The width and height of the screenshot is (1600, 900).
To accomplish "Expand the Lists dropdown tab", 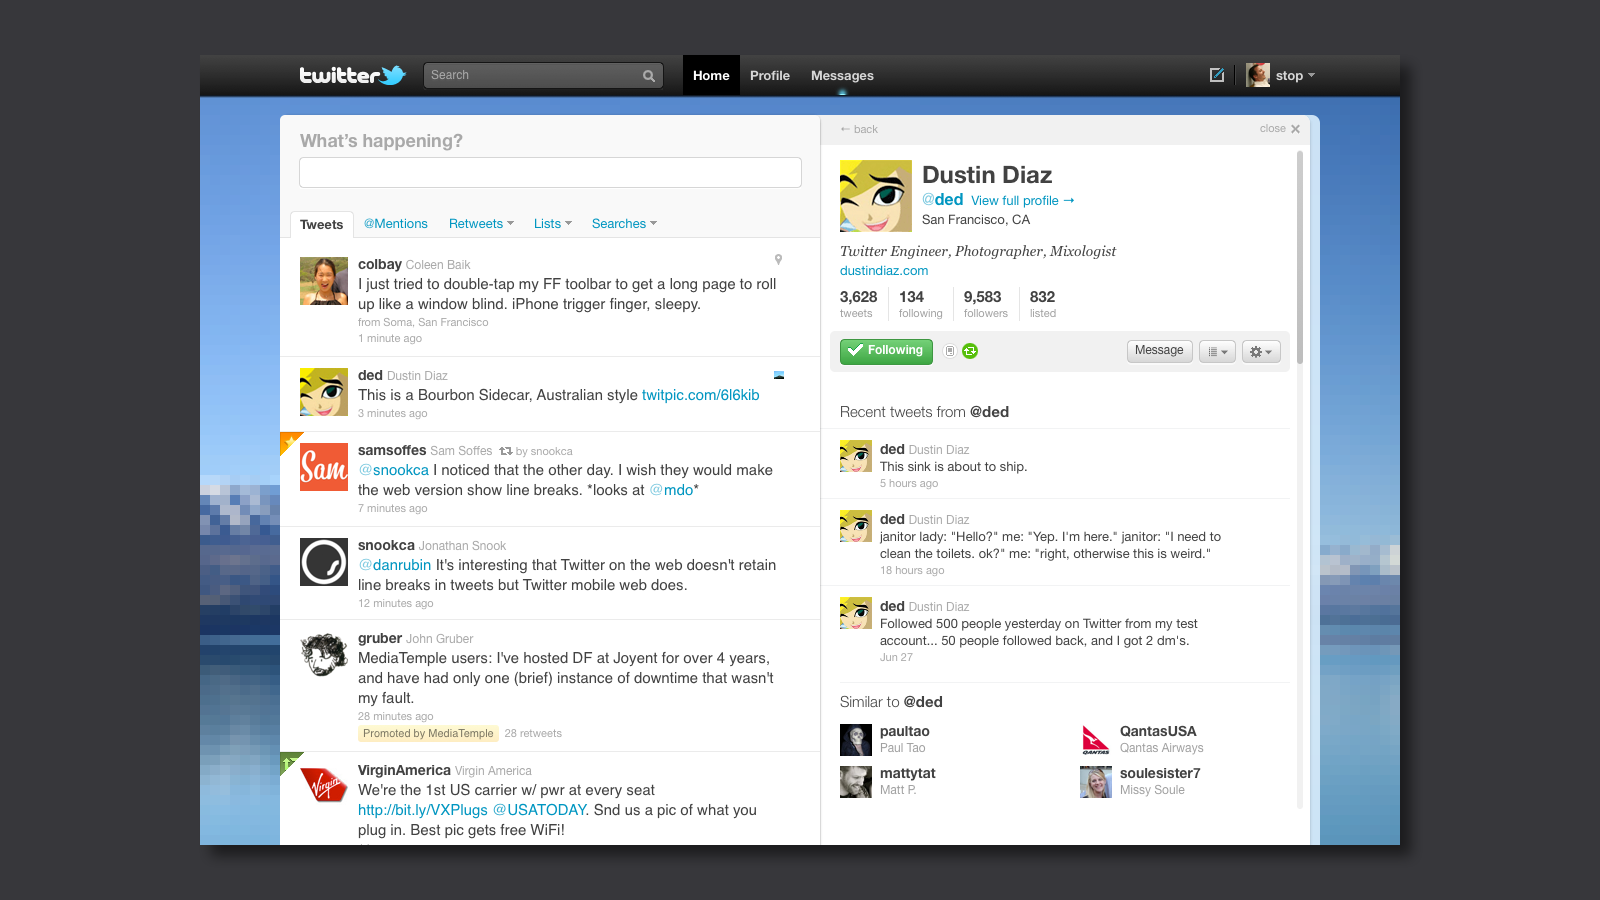I will [x=553, y=224].
